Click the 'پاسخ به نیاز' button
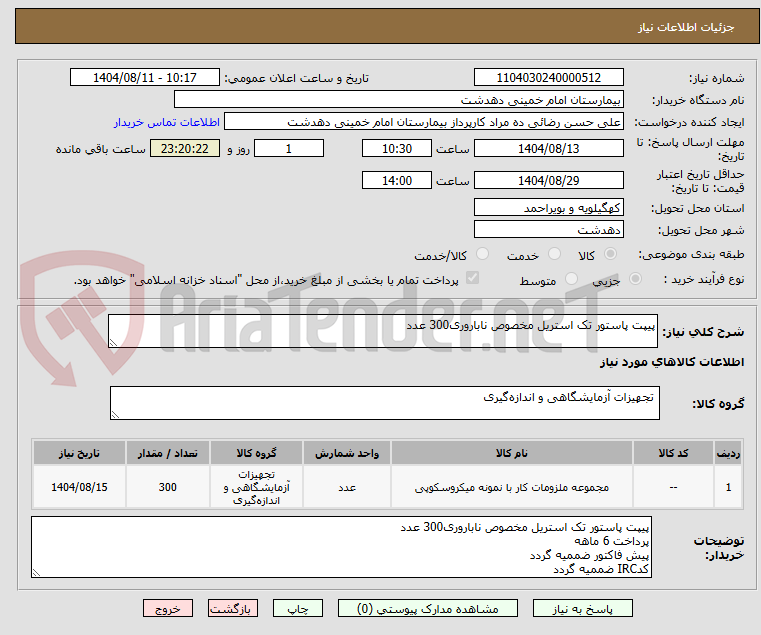761x635 pixels. coord(582,608)
